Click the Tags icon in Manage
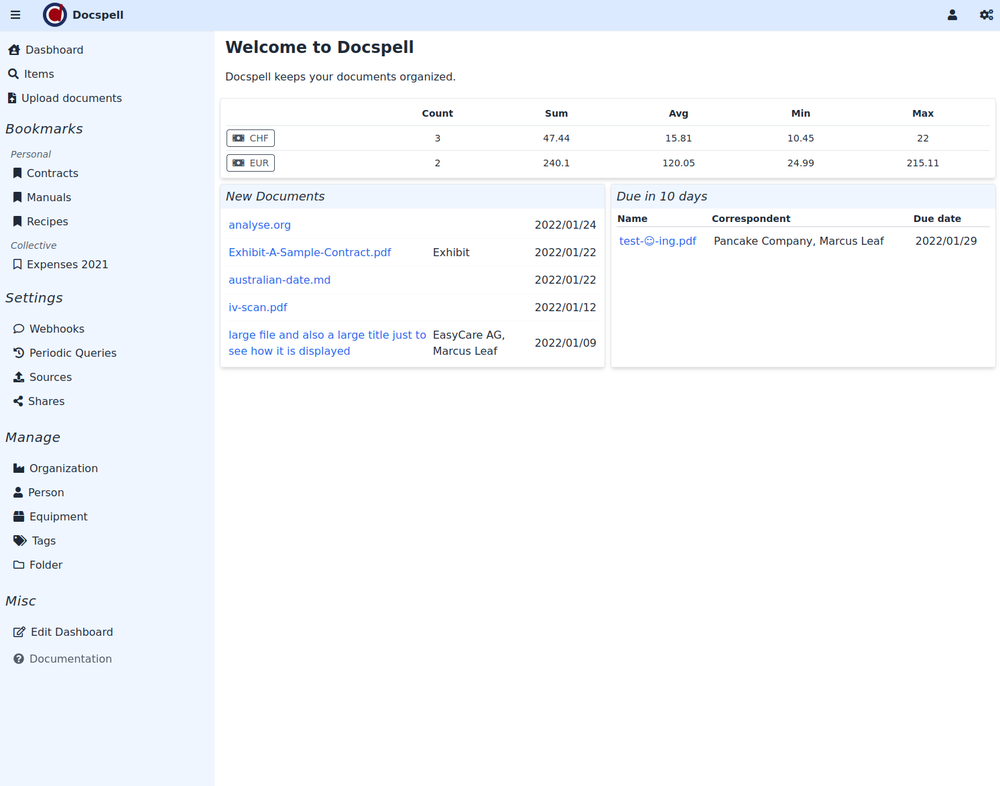This screenshot has height=786, width=1000. (x=20, y=541)
